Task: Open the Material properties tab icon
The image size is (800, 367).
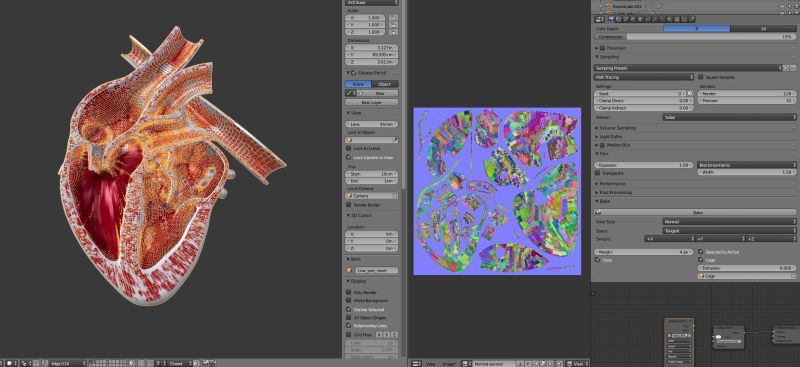Action: click(x=669, y=19)
